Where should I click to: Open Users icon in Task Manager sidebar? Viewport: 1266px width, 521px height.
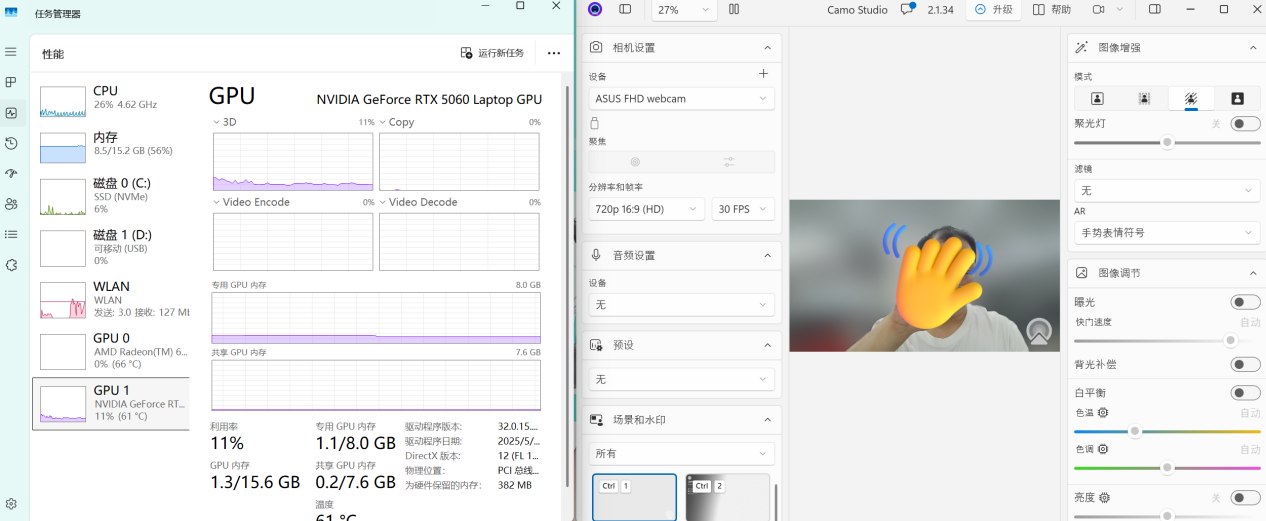tap(11, 204)
